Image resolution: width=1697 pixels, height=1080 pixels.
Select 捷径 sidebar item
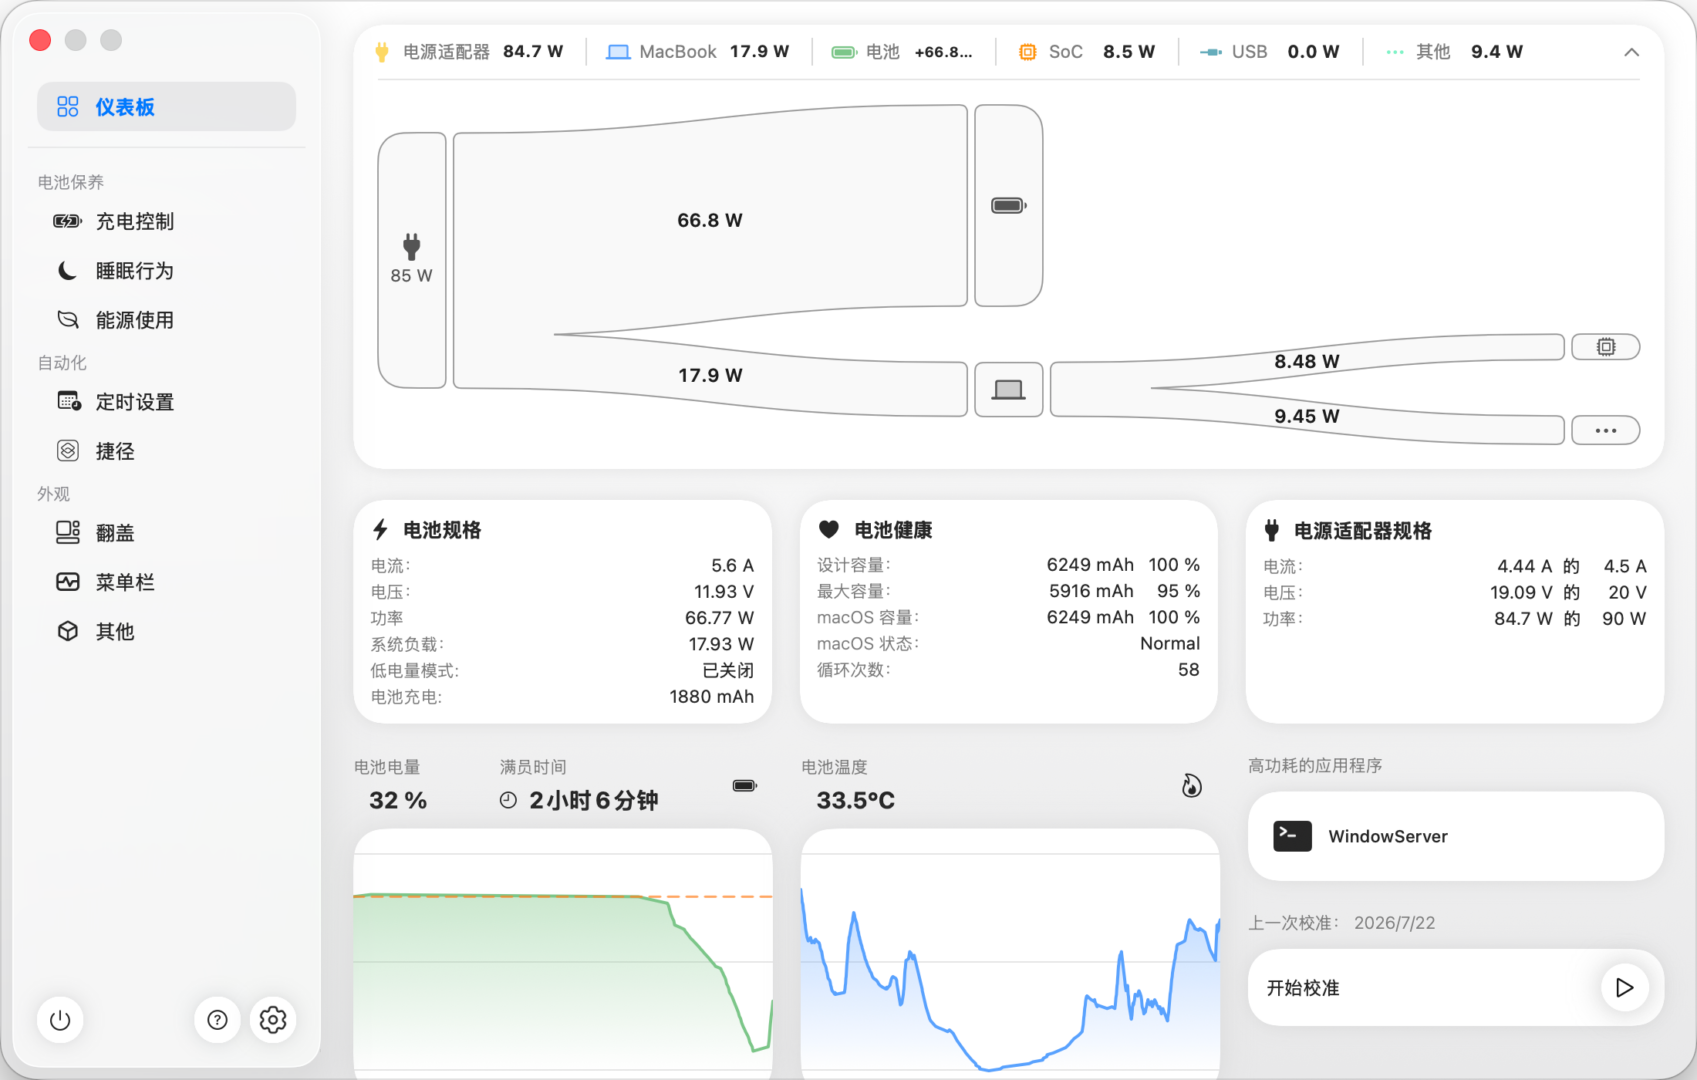pyautogui.click(x=166, y=451)
